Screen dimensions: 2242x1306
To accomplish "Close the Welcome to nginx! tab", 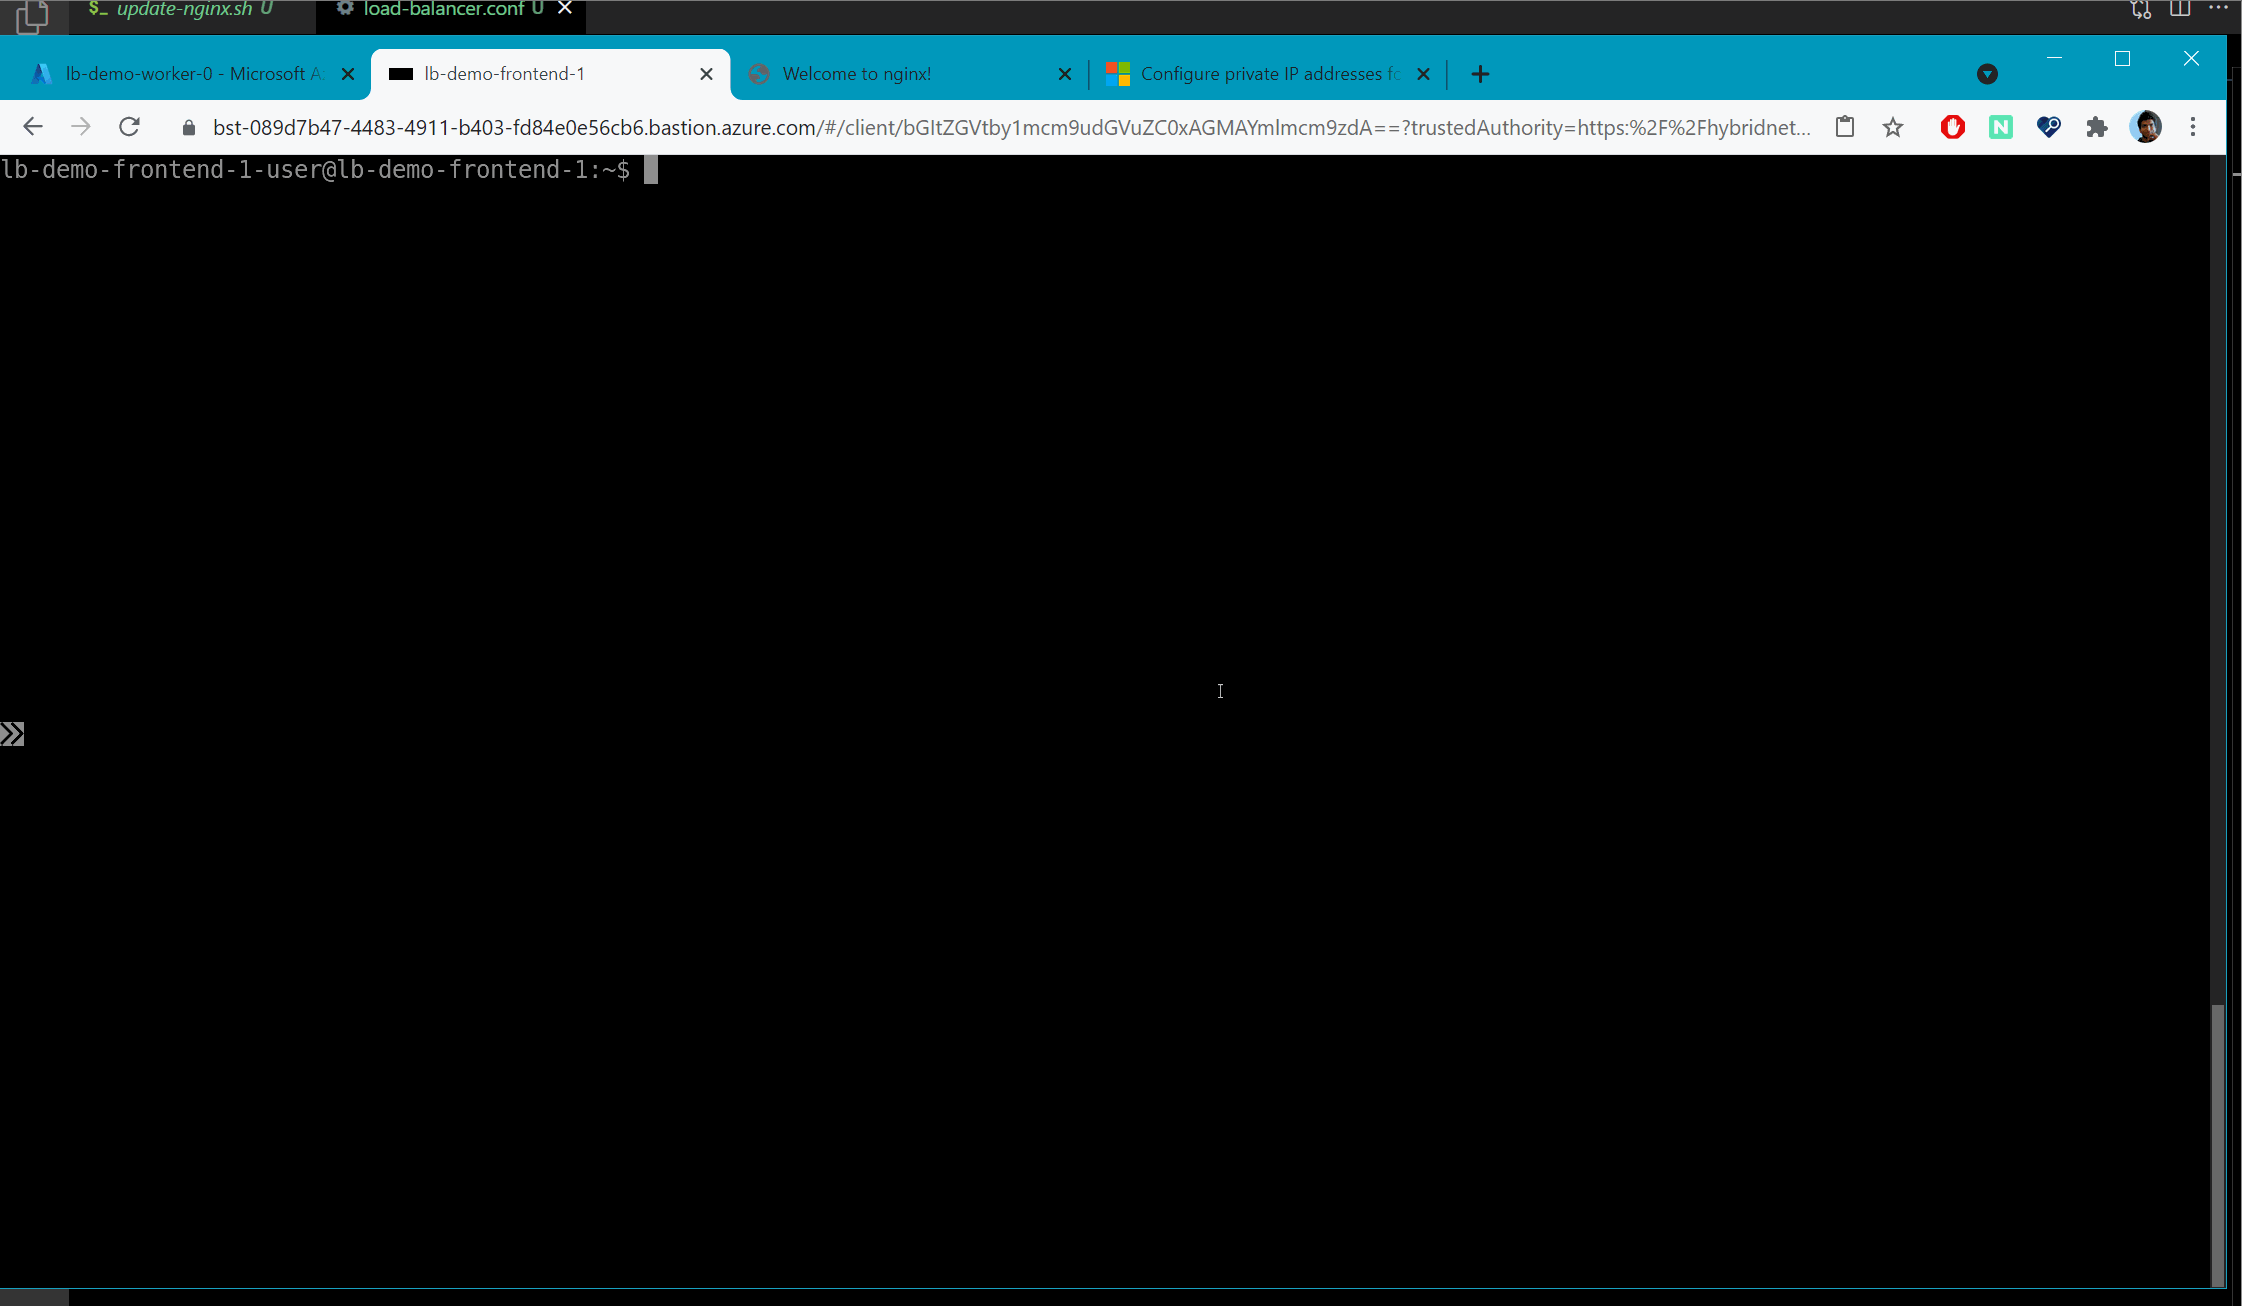I will click(x=1065, y=74).
